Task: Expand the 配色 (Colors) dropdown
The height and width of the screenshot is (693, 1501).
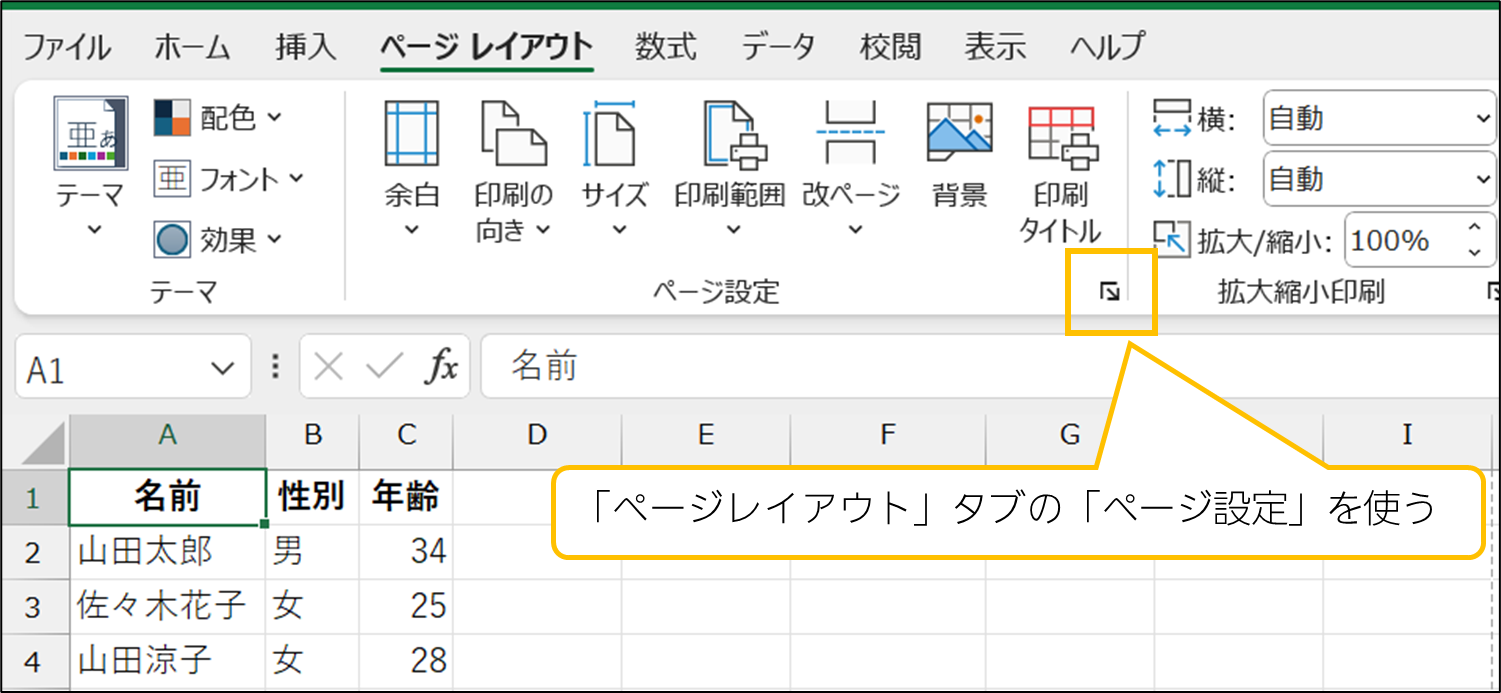Action: click(x=273, y=119)
